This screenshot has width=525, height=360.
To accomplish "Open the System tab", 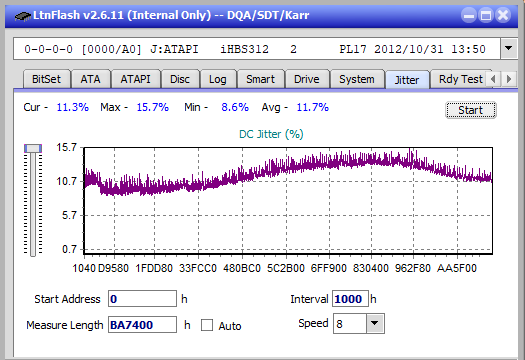I will pyautogui.click(x=357, y=79).
